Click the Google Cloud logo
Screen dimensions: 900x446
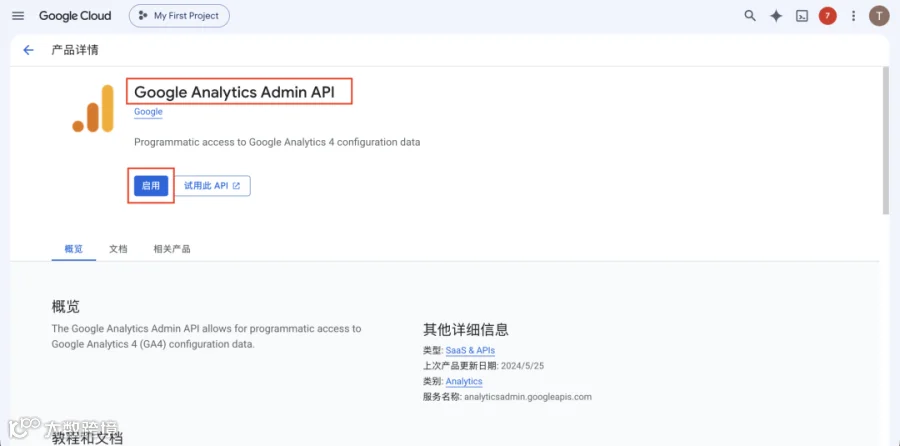pos(75,16)
